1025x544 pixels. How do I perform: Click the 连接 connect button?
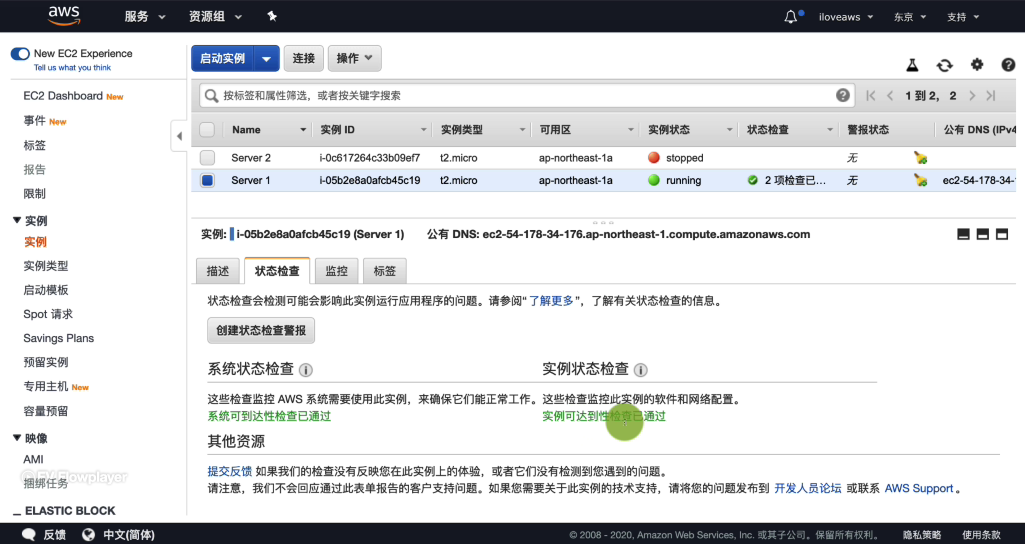coord(303,58)
